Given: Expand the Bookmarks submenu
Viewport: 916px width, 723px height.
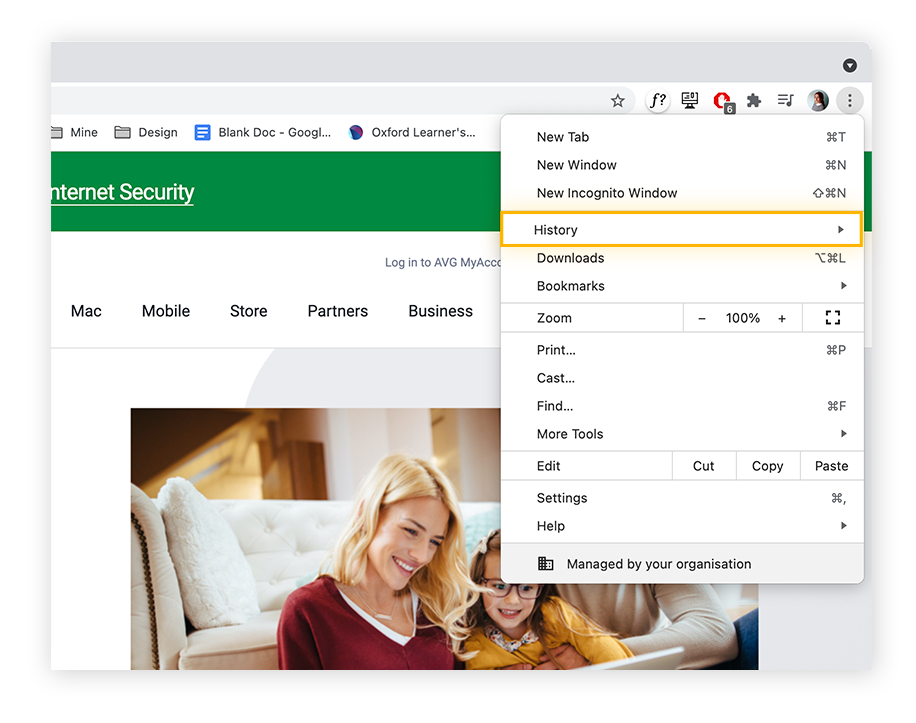Looking at the screenshot, I should 680,286.
